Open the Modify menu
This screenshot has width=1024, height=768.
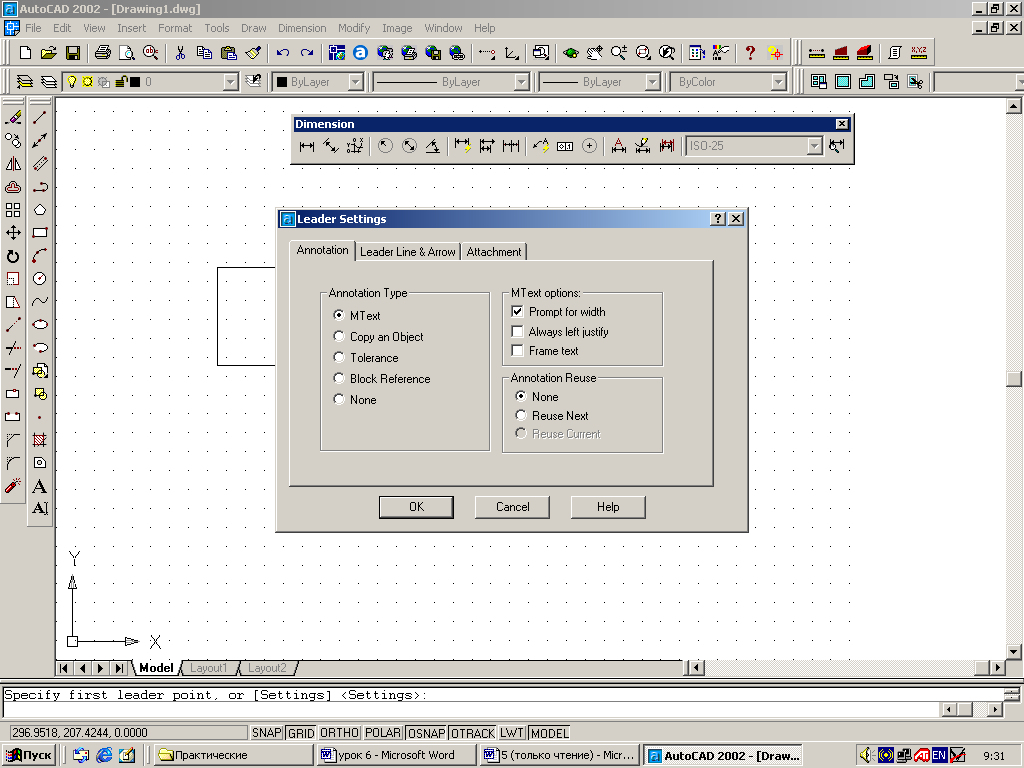(353, 28)
